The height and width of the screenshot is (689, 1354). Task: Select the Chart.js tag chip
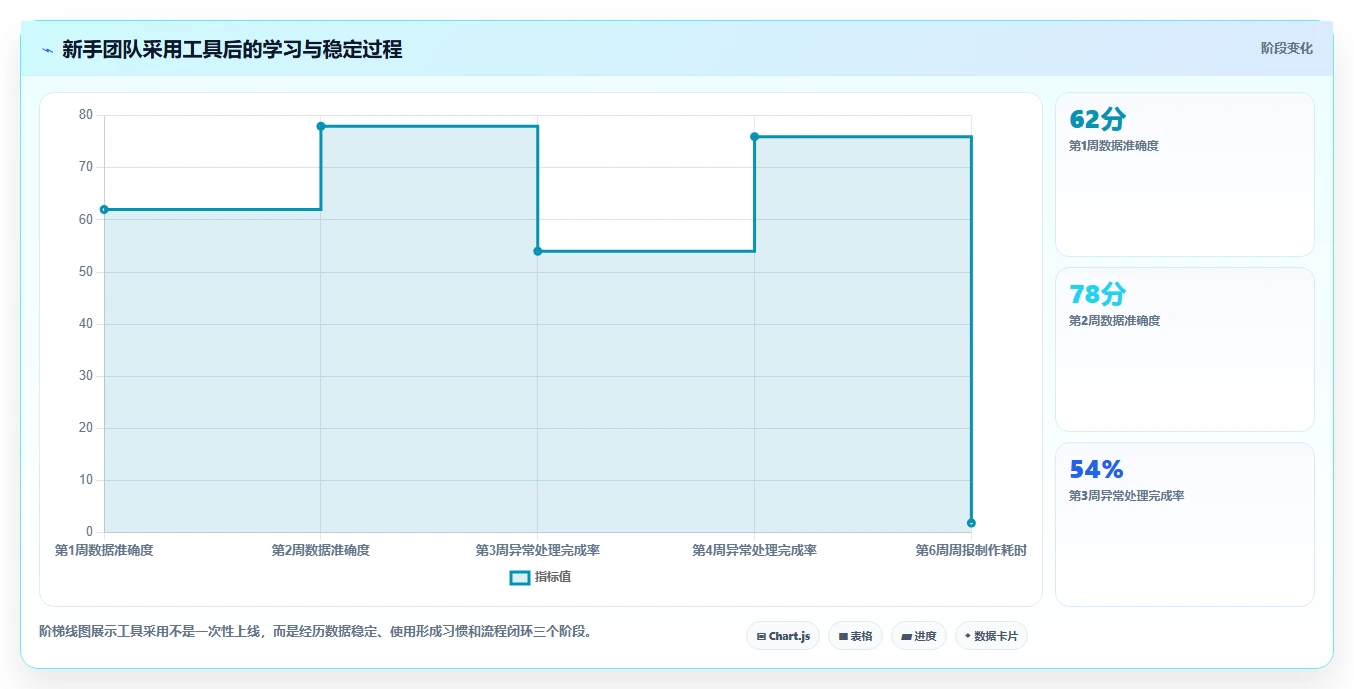click(783, 636)
